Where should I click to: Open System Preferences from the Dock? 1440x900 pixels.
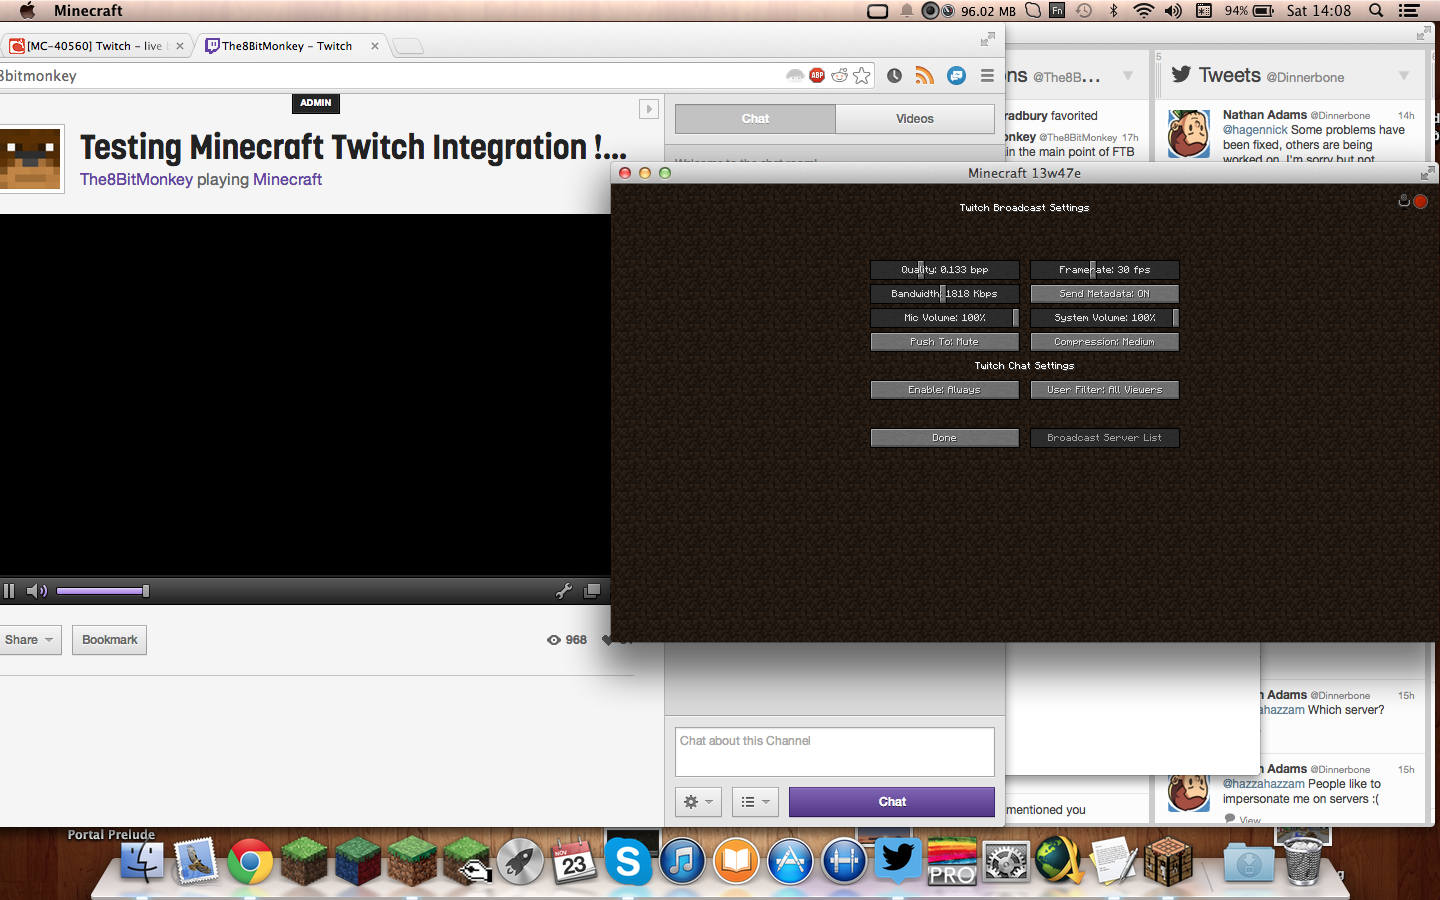click(1006, 861)
